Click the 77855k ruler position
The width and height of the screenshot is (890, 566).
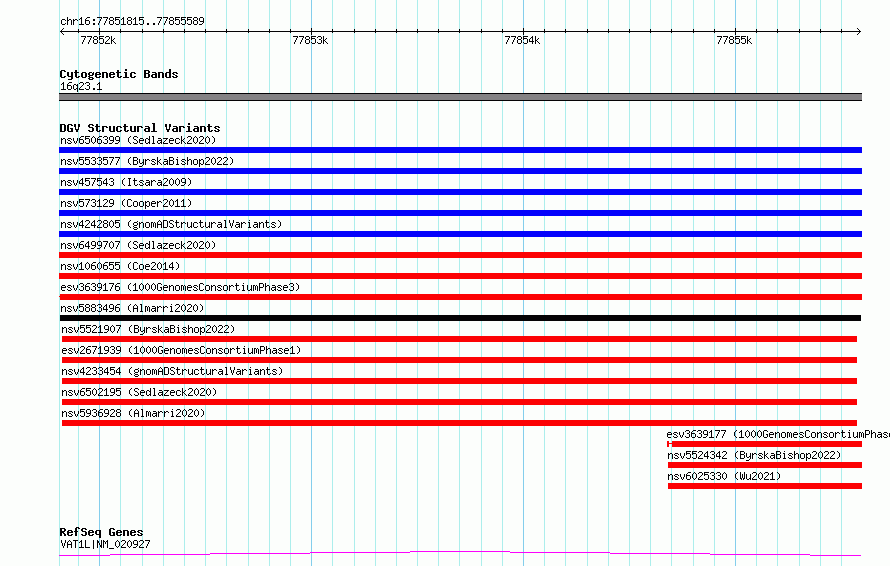(734, 40)
